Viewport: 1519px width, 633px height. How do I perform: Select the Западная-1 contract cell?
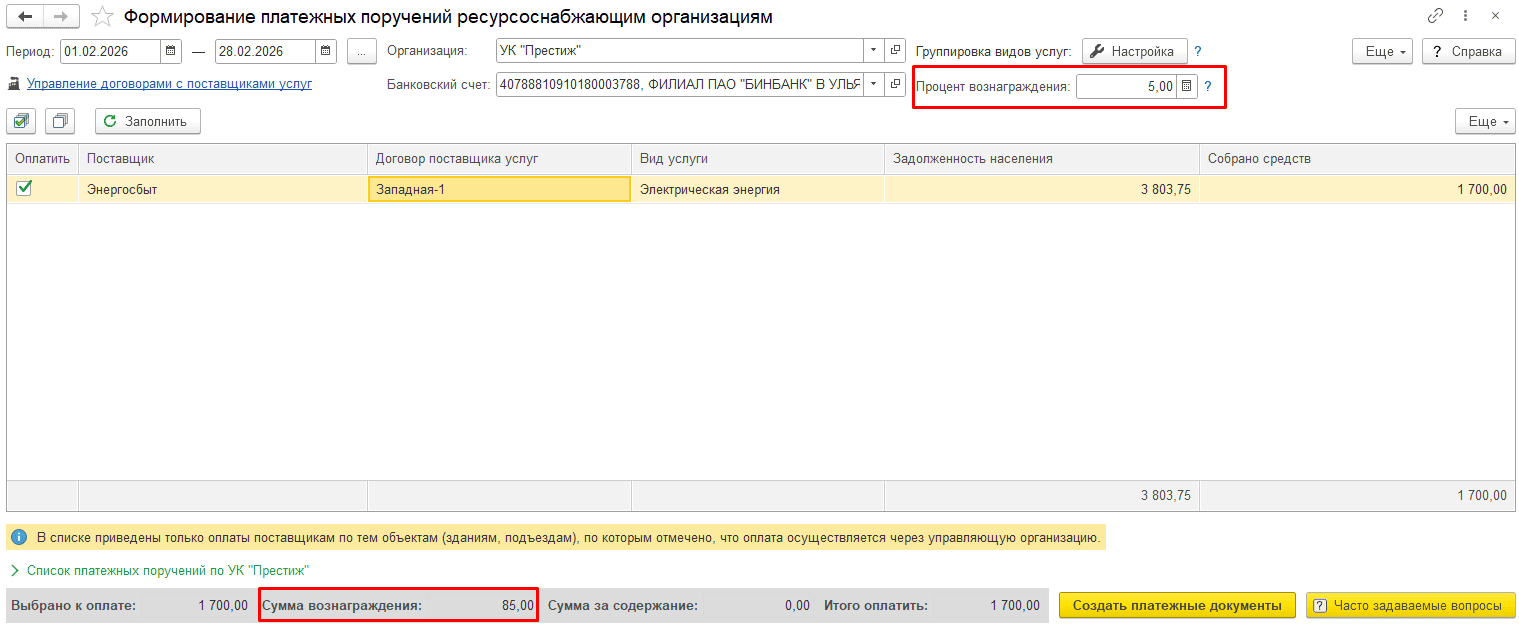point(498,189)
